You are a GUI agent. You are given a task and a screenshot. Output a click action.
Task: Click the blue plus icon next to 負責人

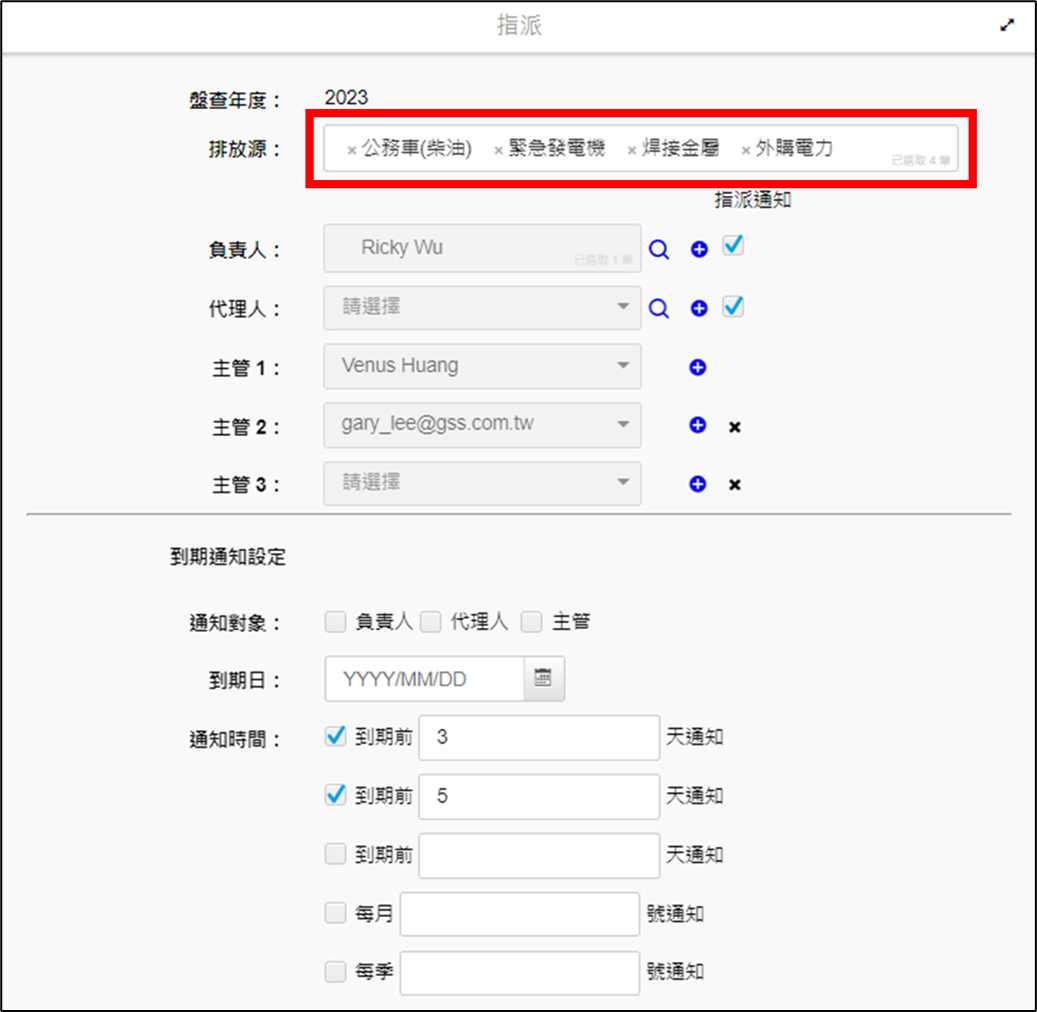(x=699, y=250)
